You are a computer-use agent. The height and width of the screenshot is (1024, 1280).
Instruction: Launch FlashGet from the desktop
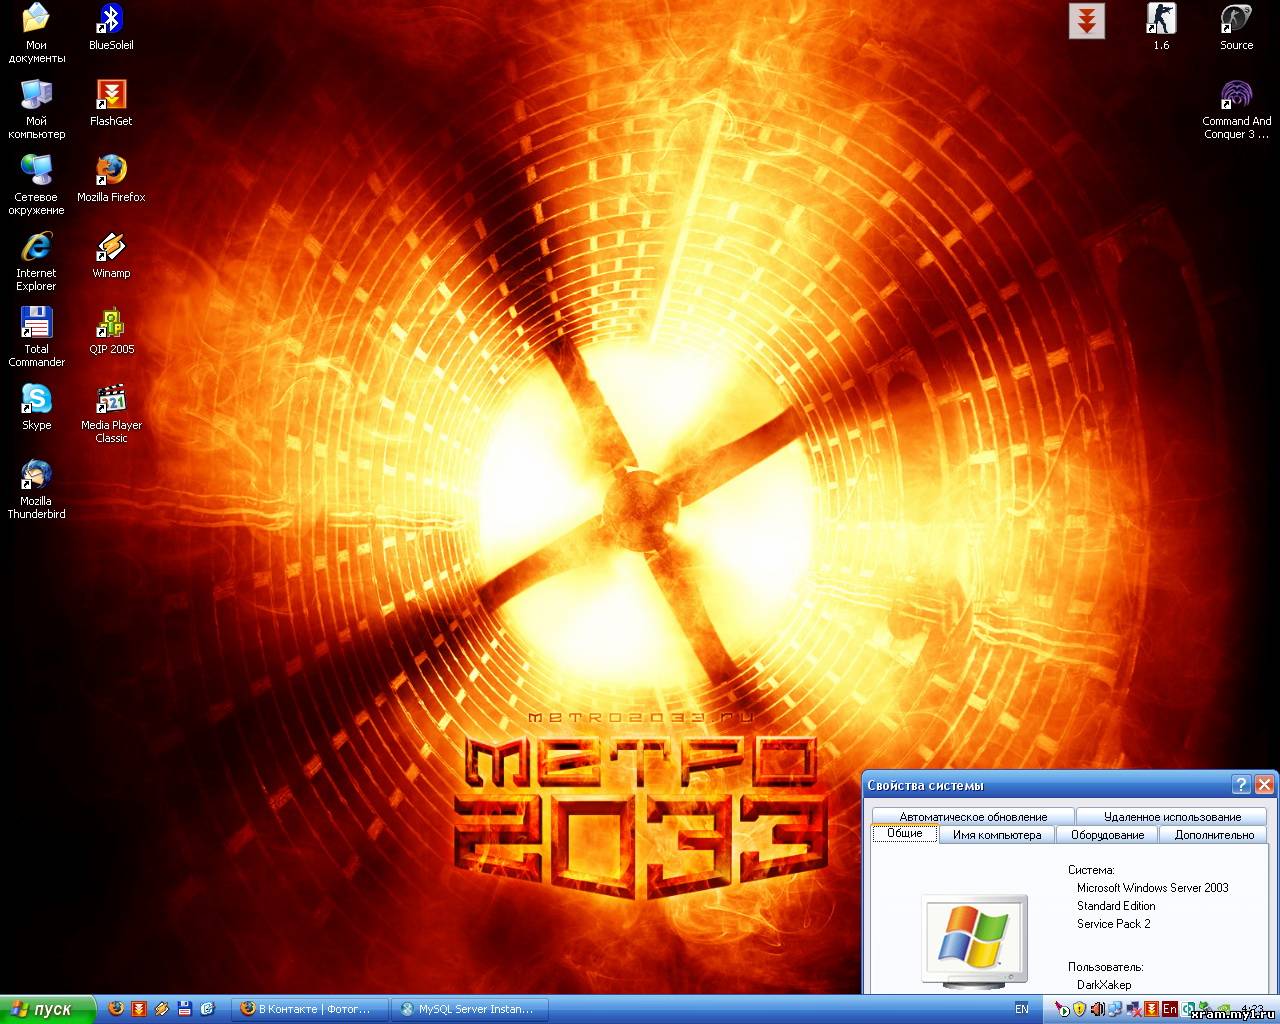[x=111, y=103]
